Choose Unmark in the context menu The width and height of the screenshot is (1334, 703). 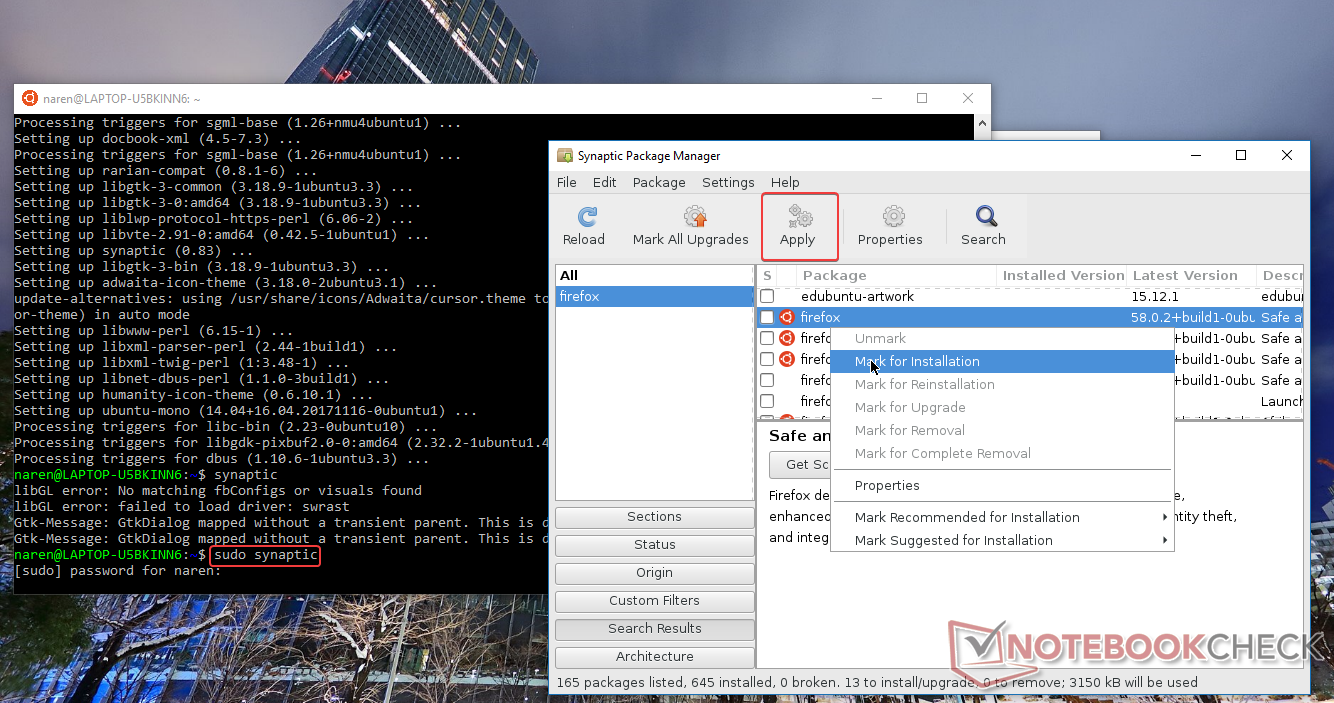(x=1002, y=338)
